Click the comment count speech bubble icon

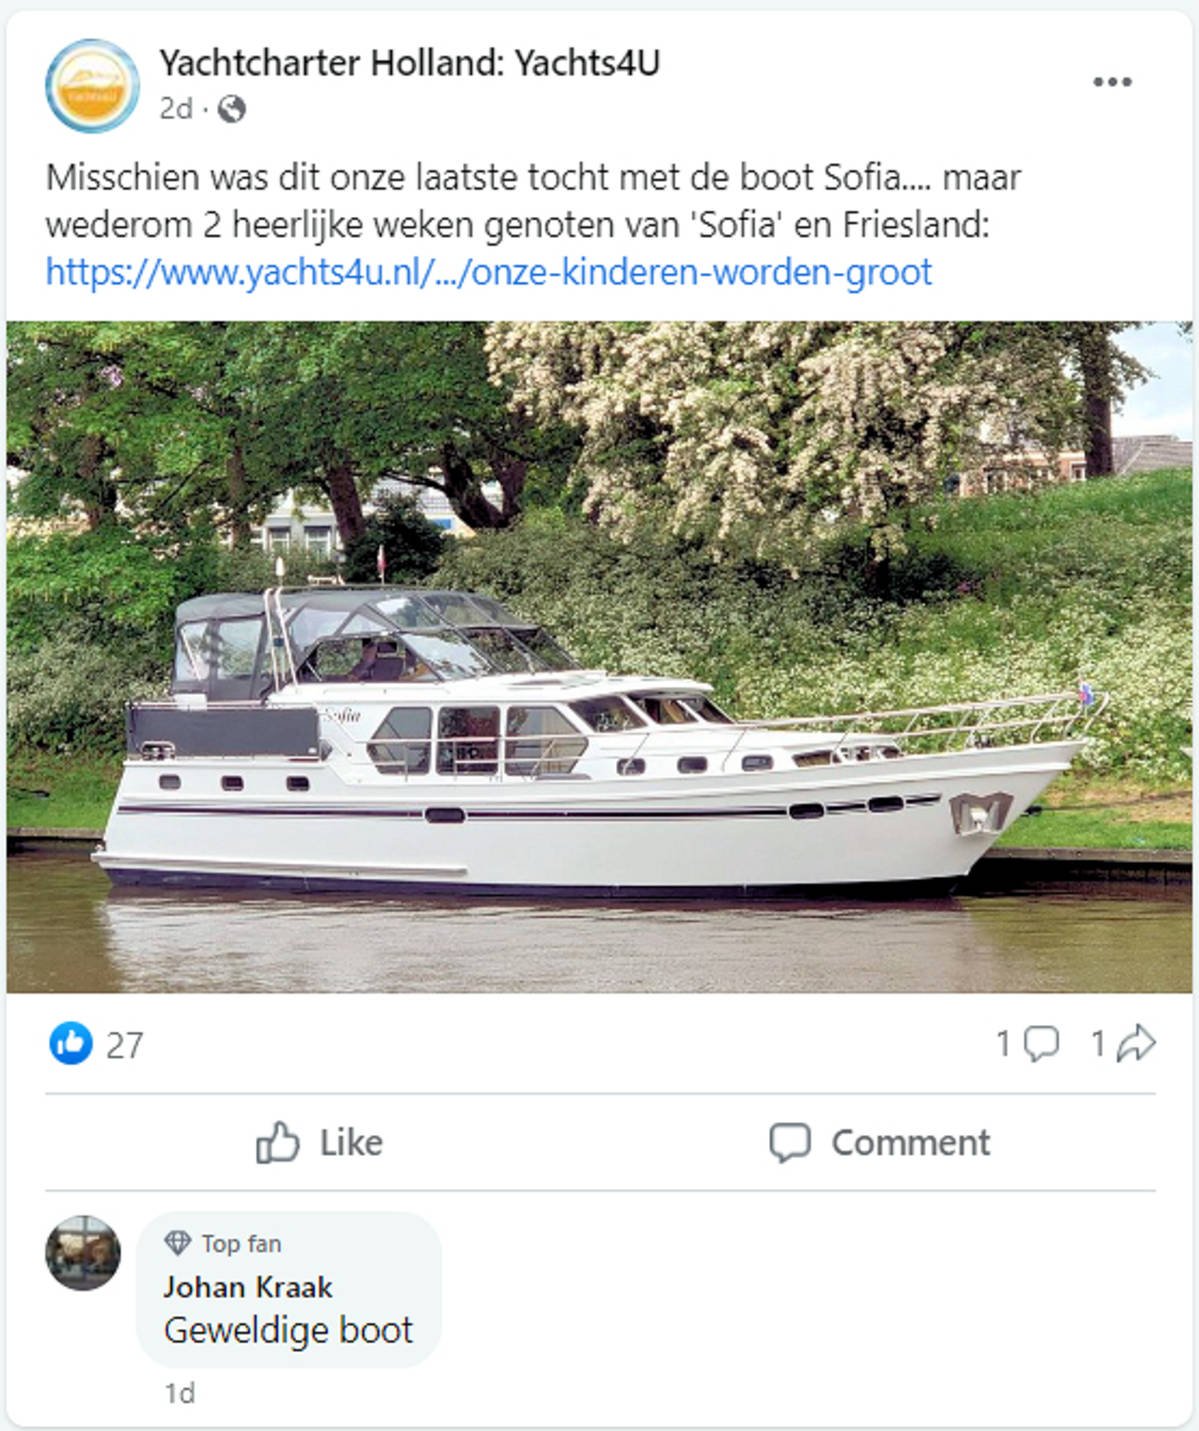pos(1041,1044)
